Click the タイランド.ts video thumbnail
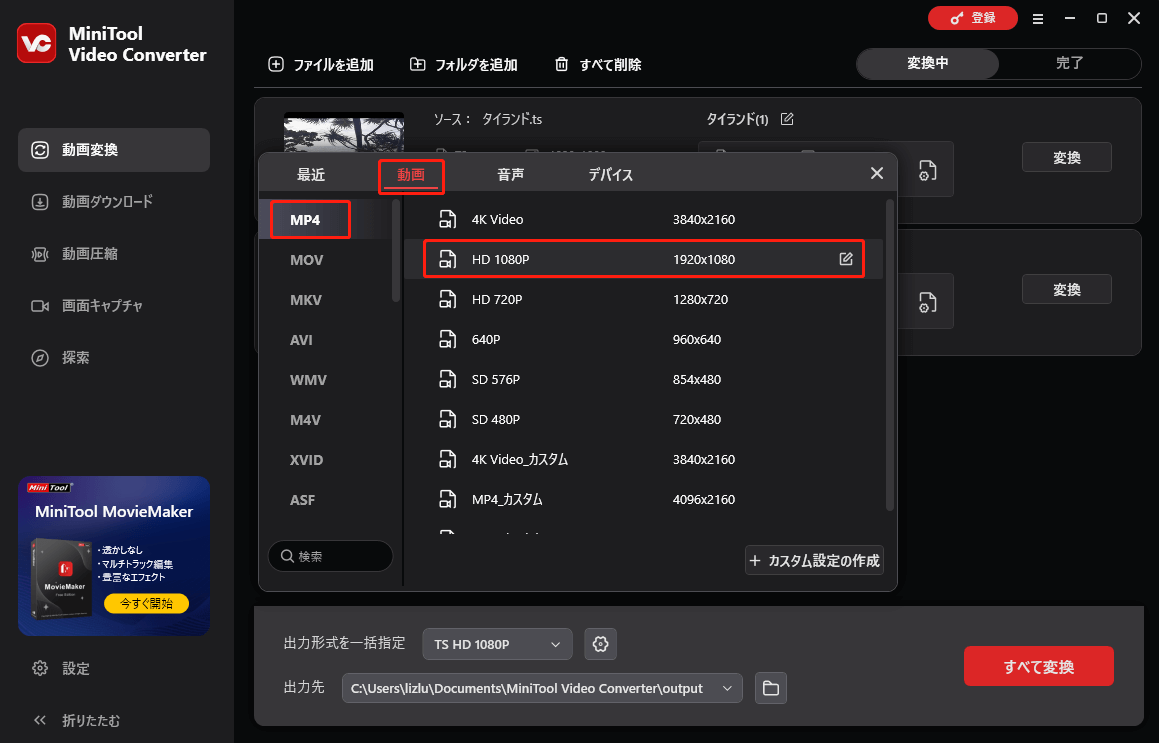Viewport: 1159px width, 743px height. coord(344,133)
